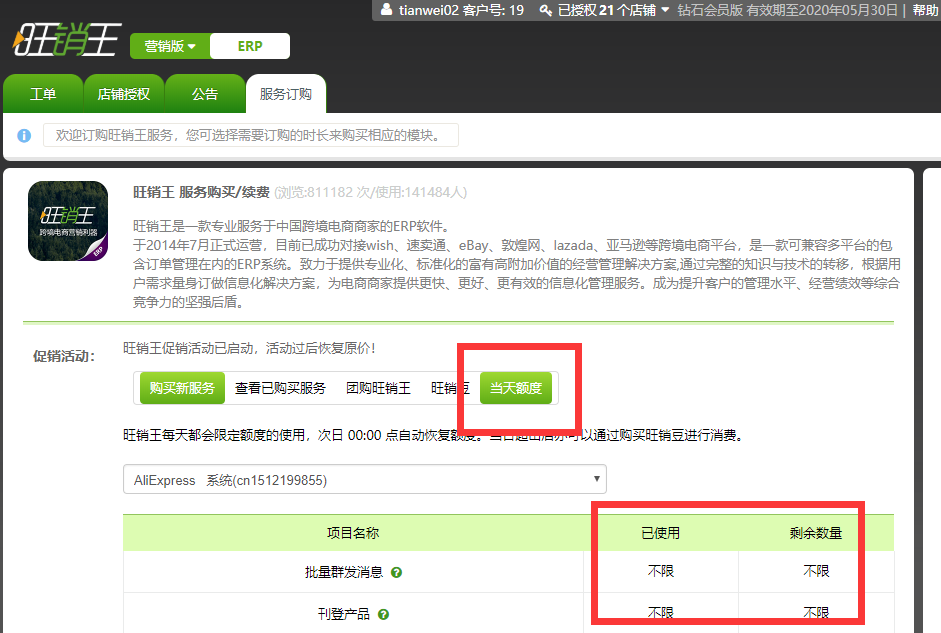The image size is (941, 633).
Task: Switch to the ERP version
Action: coord(250,46)
